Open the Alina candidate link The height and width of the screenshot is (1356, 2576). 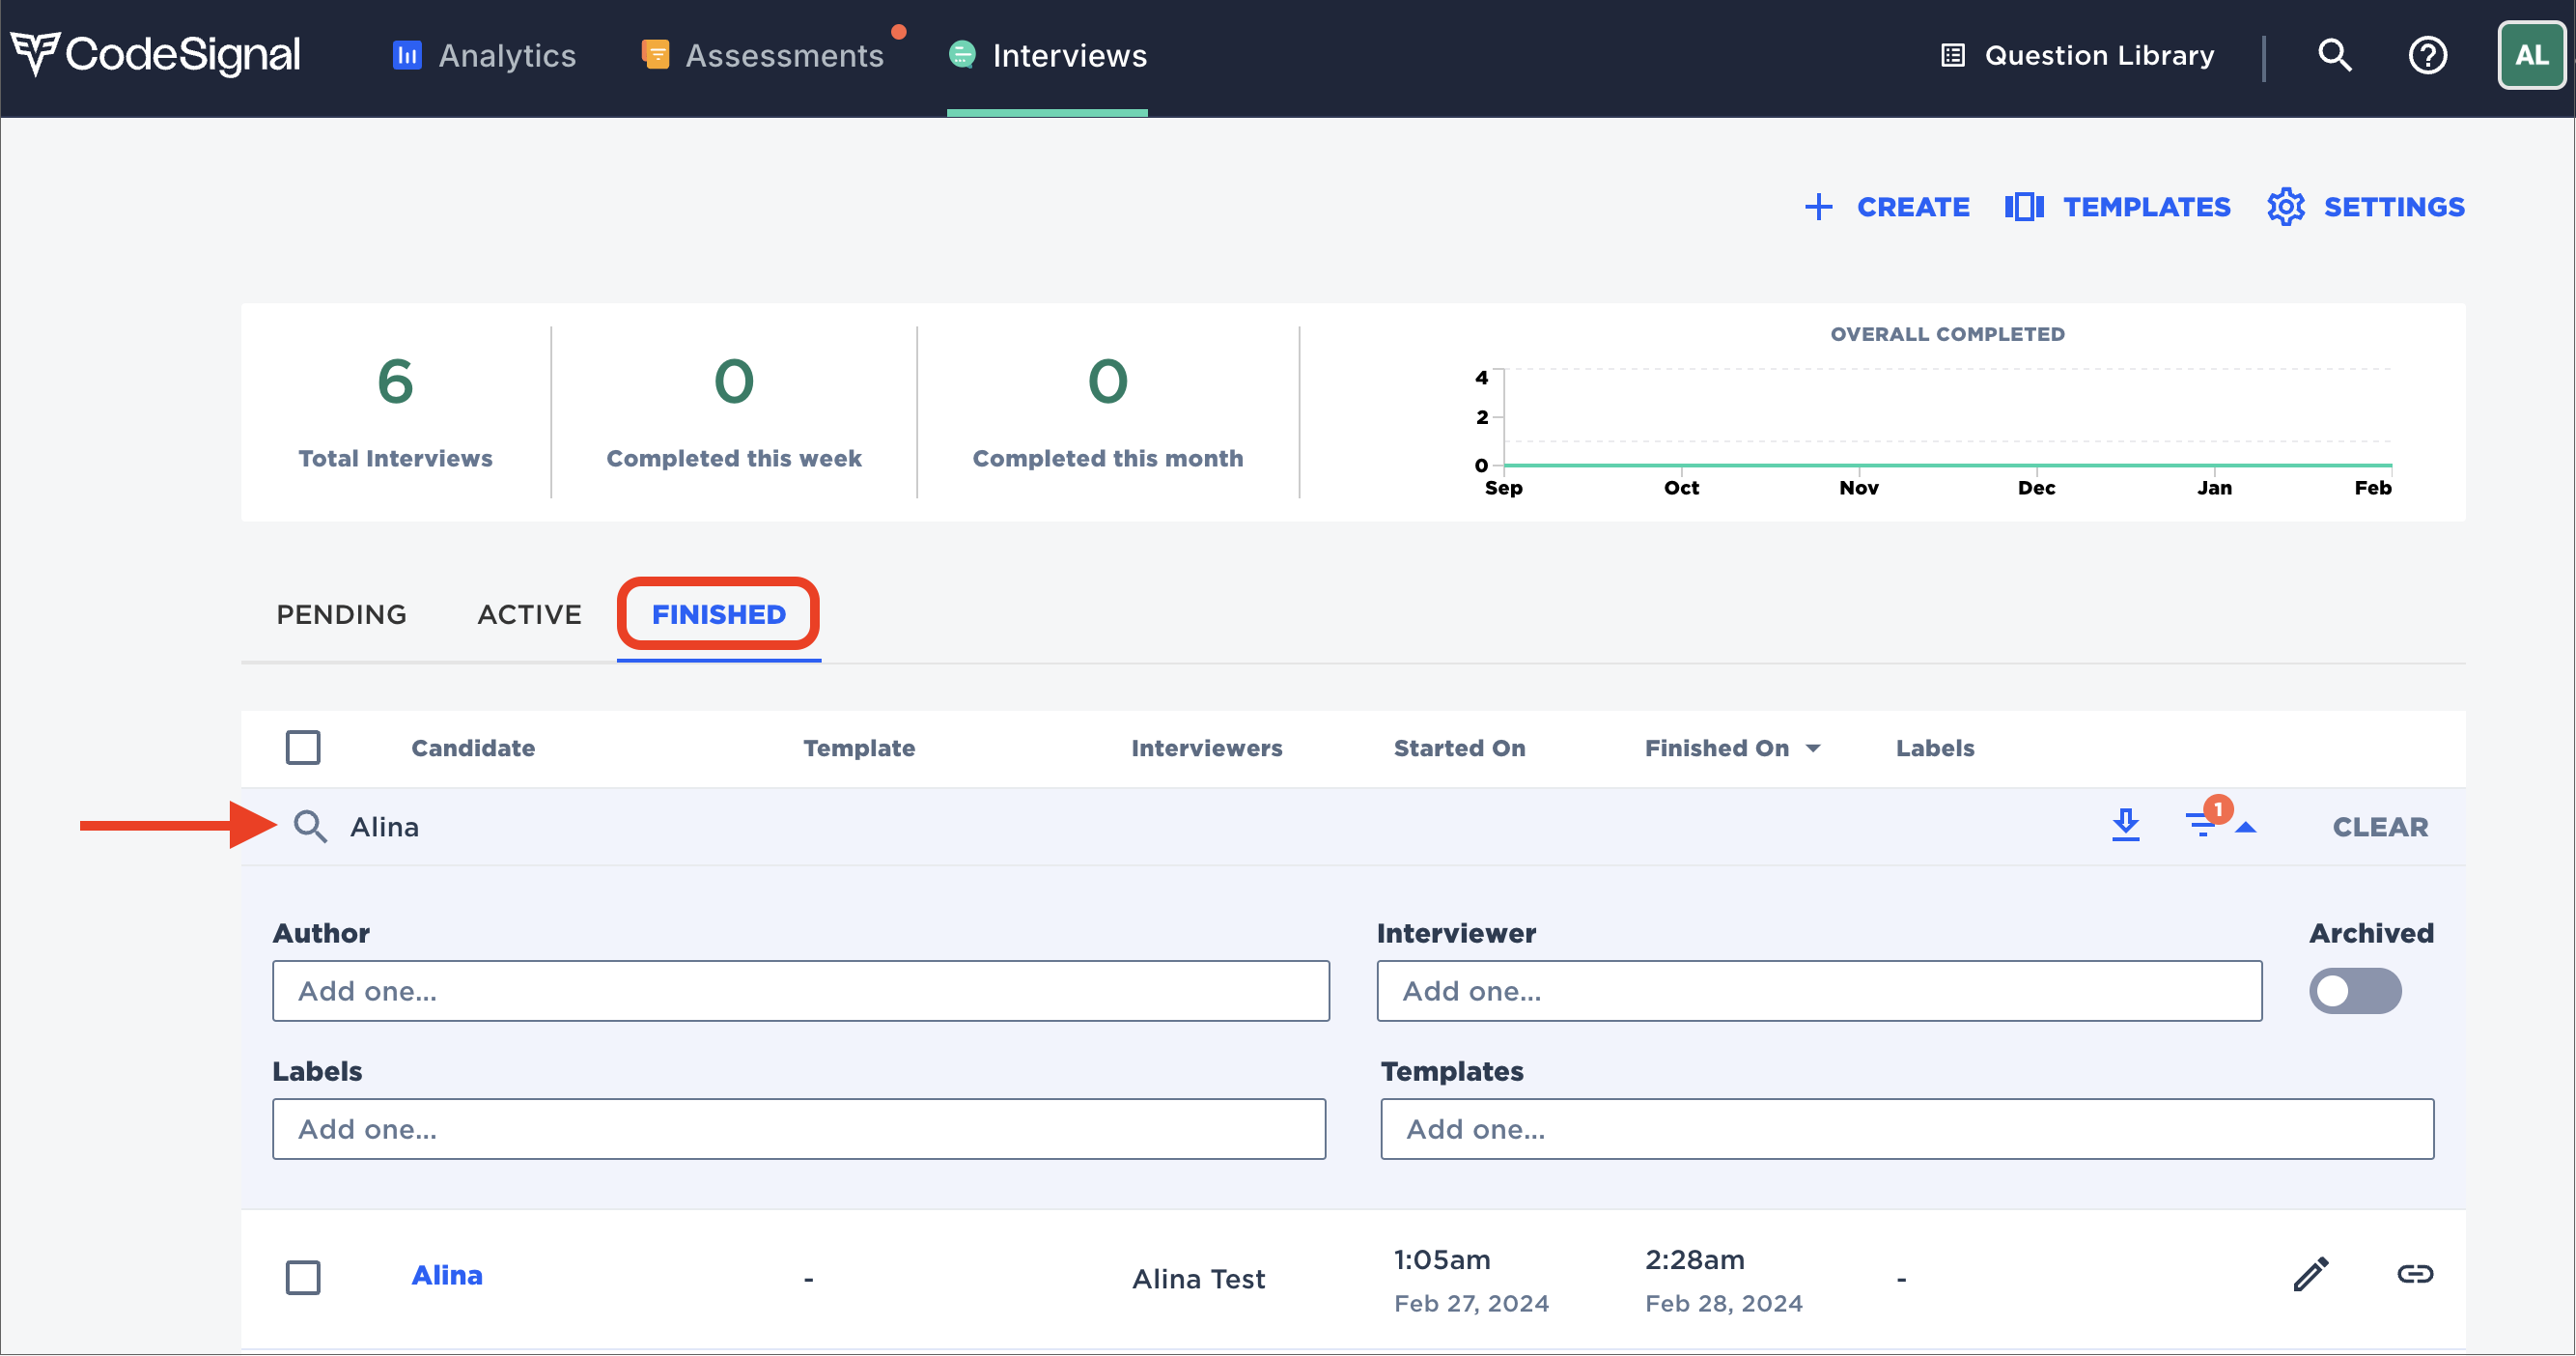(x=447, y=1275)
